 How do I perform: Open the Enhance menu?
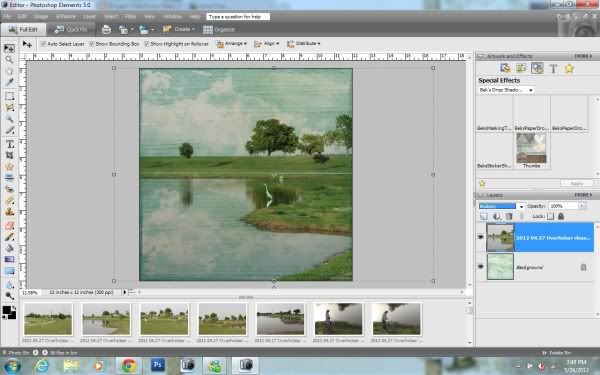[x=66, y=16]
